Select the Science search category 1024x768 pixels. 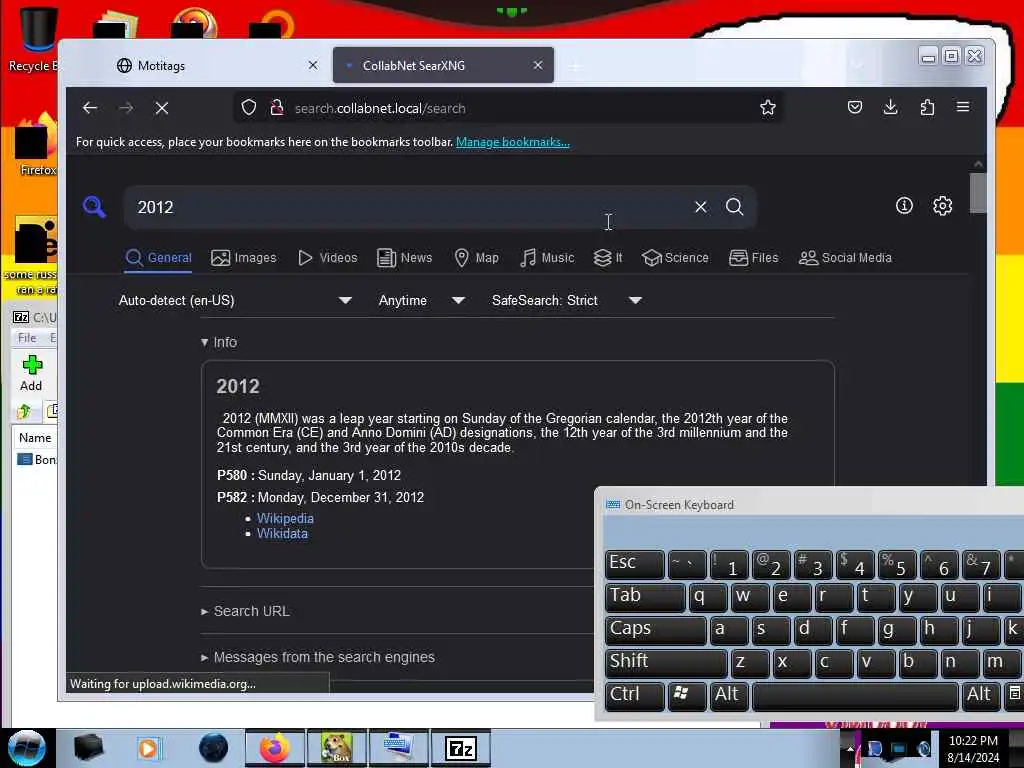click(675, 258)
